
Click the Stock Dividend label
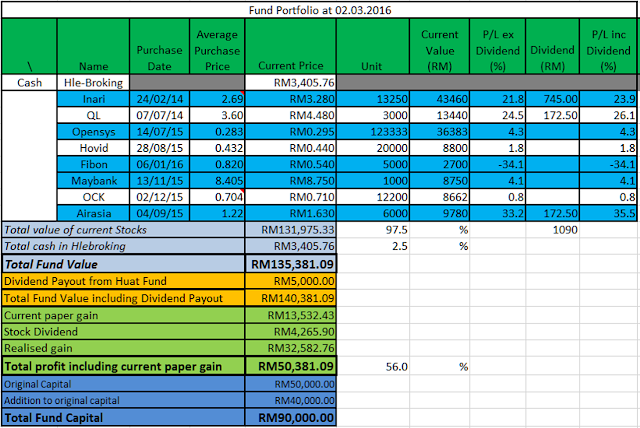point(123,331)
